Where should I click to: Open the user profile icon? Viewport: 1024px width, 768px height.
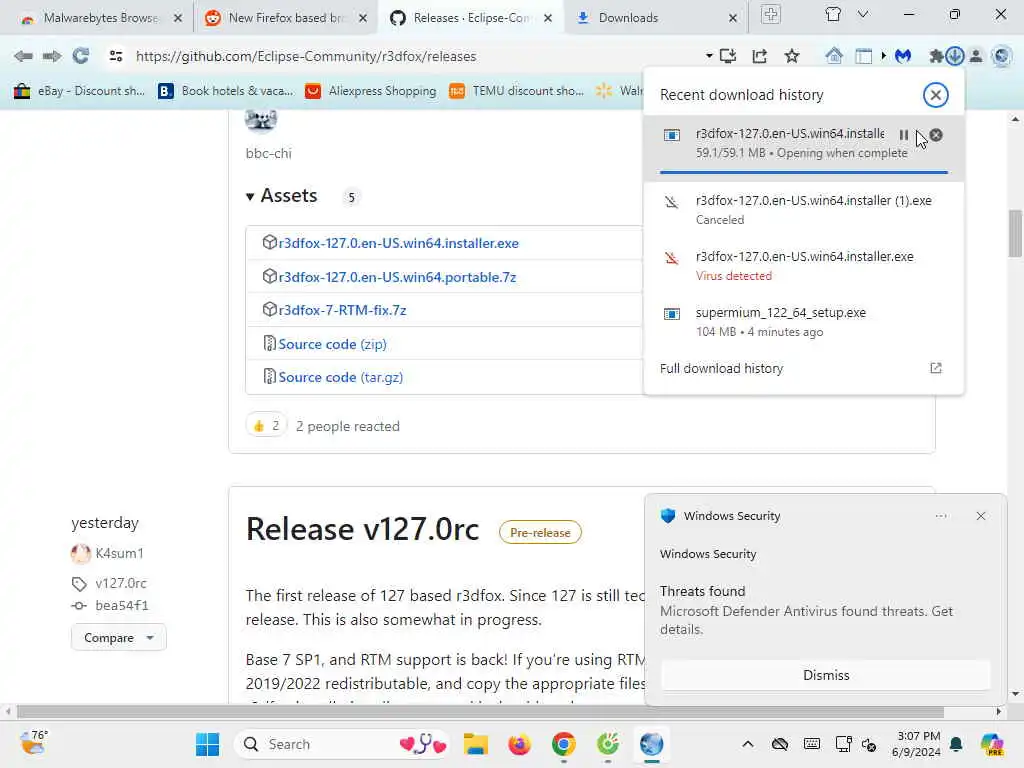click(976, 56)
